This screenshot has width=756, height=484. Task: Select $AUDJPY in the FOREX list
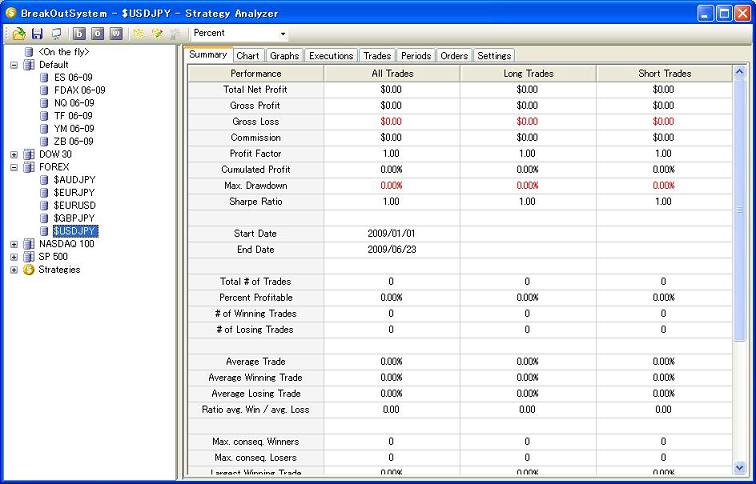tap(75, 180)
